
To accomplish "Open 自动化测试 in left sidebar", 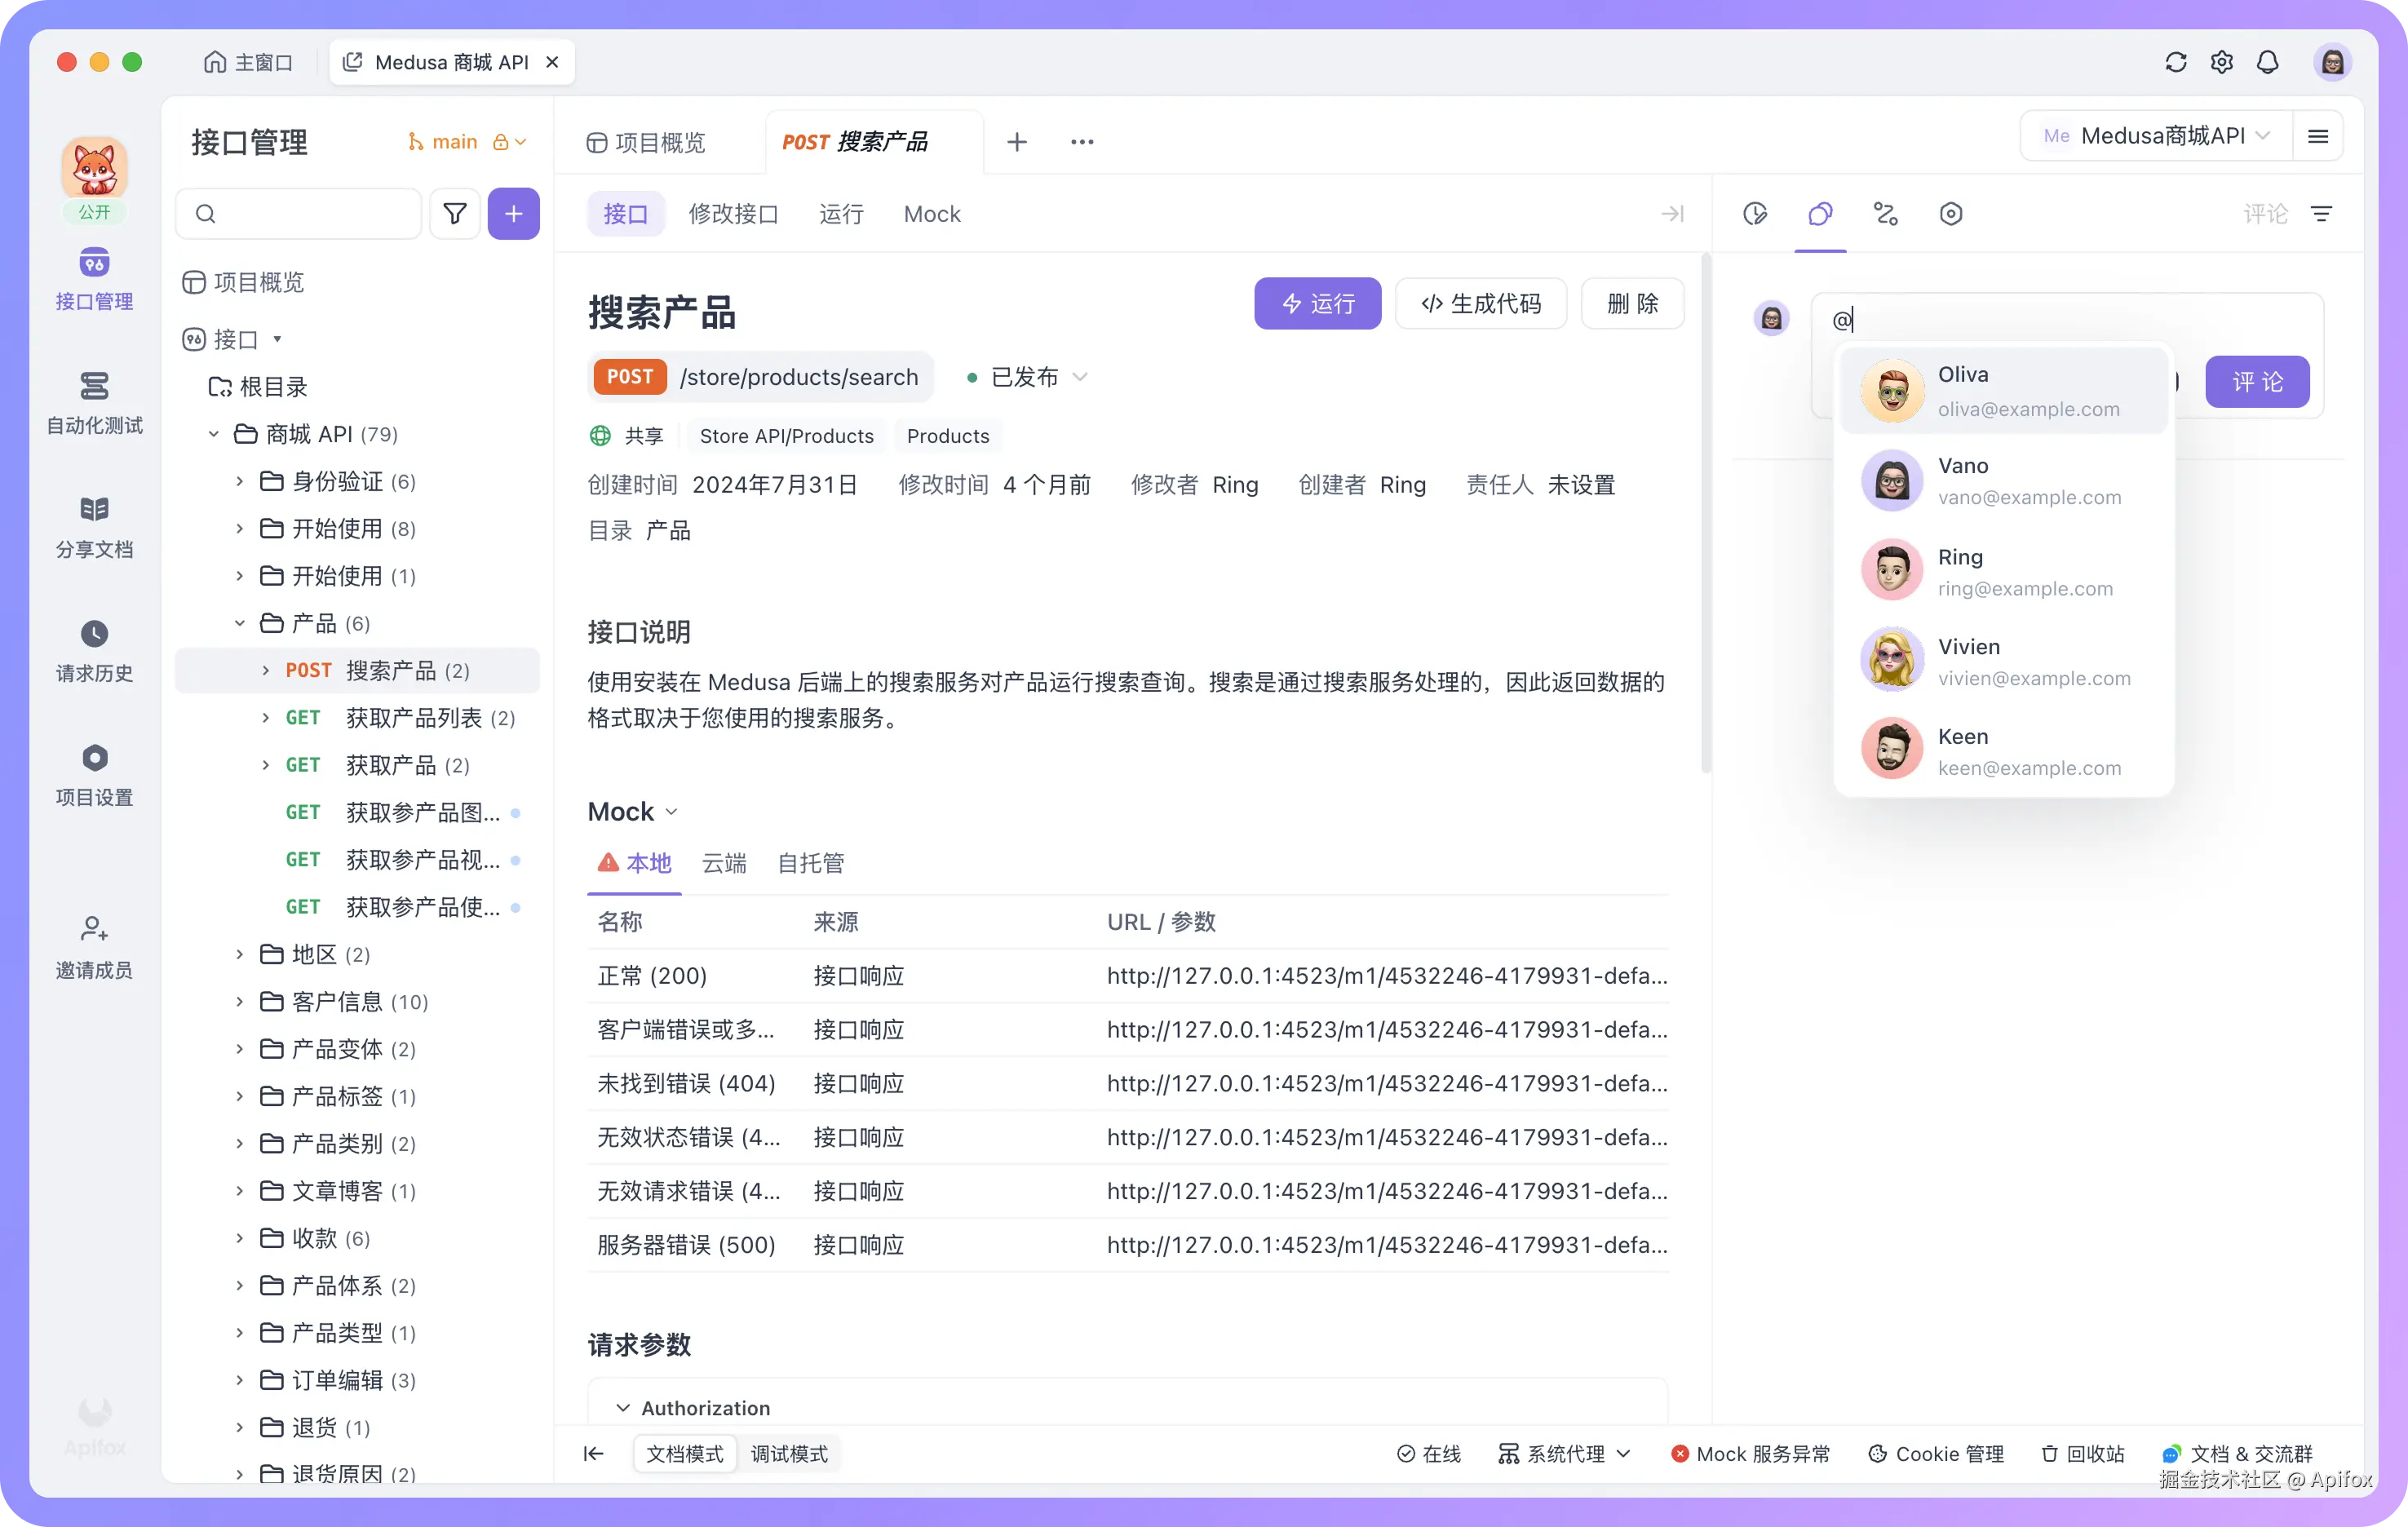I will click(94, 402).
